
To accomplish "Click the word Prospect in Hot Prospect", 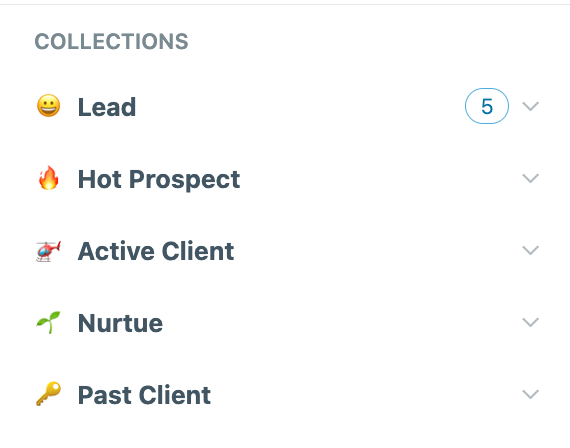I will coord(184,180).
